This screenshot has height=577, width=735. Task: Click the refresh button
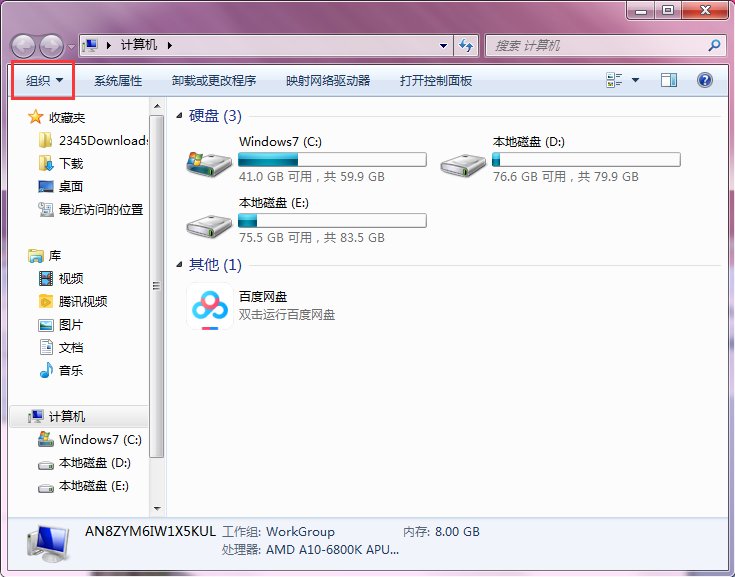466,45
